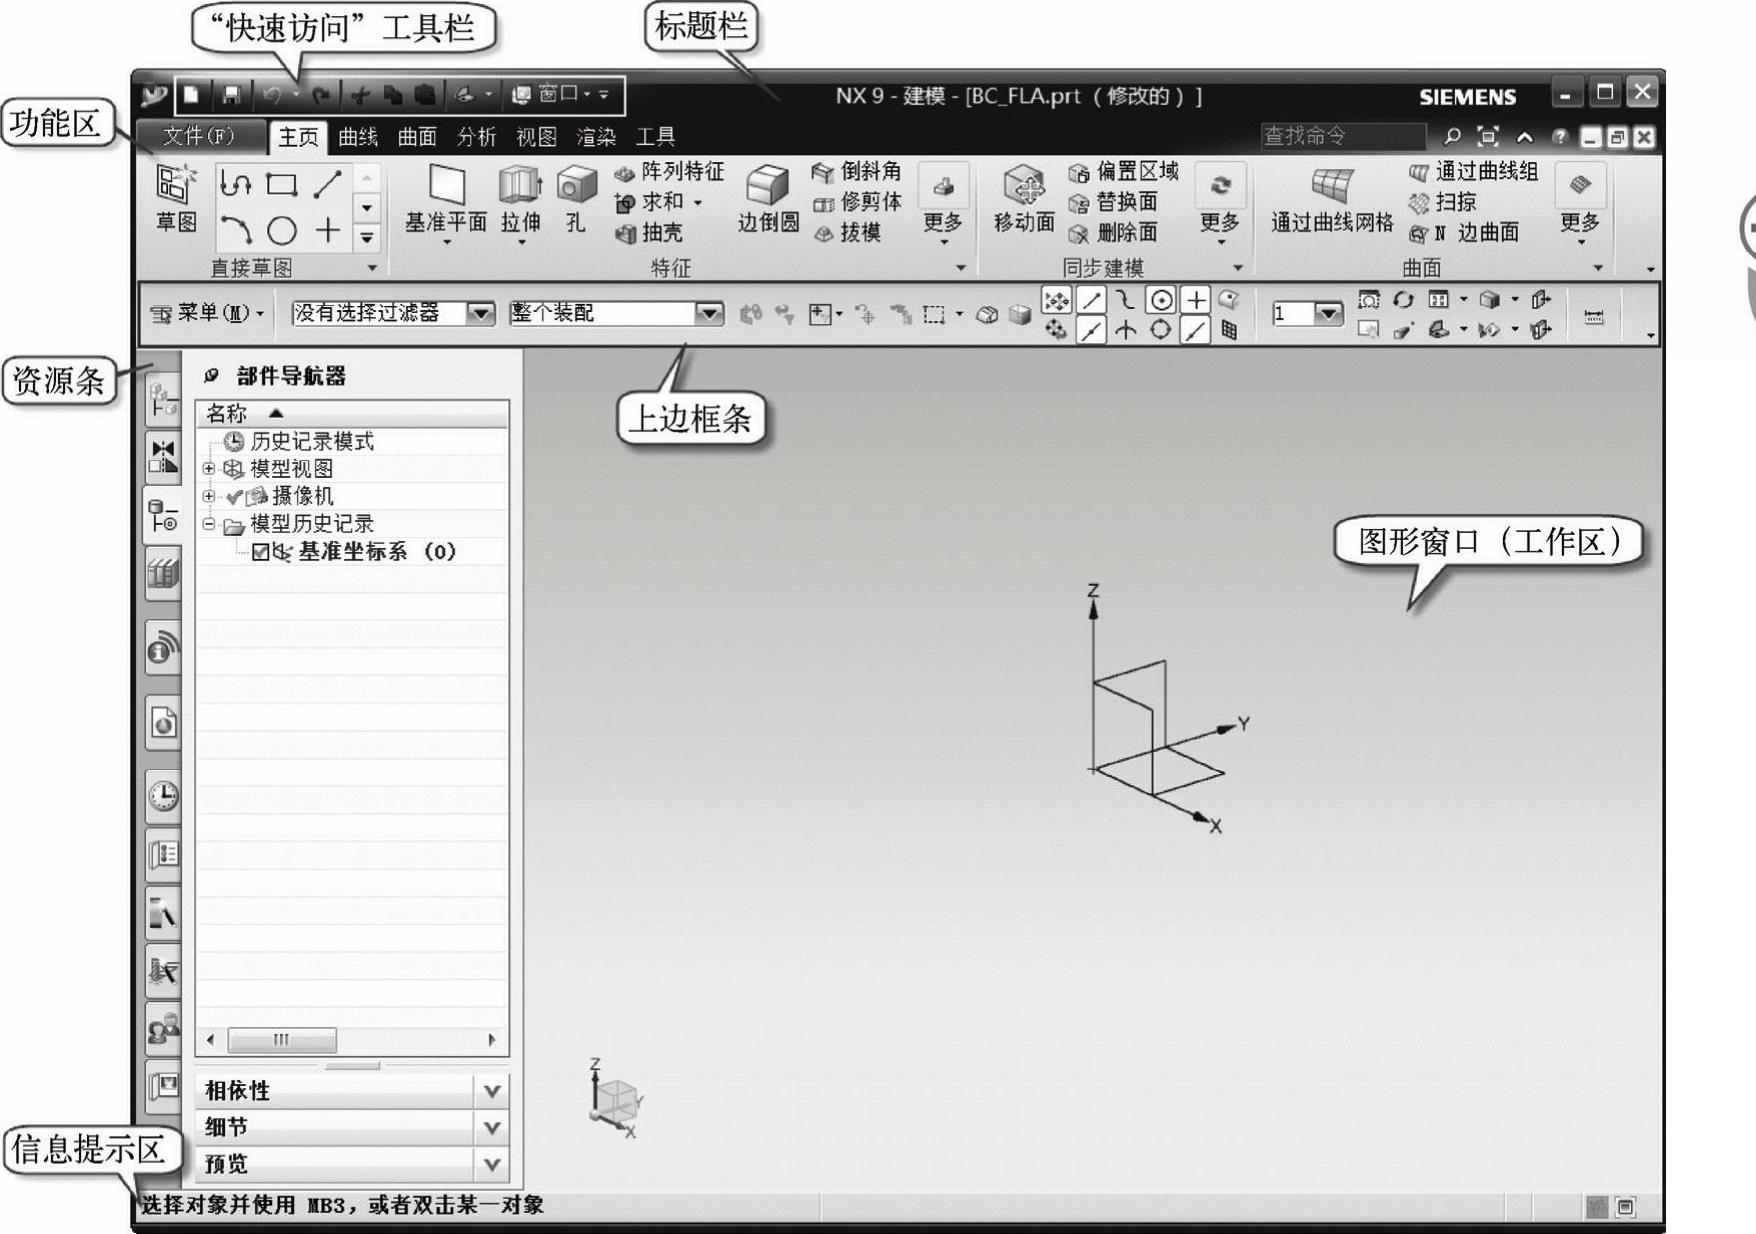
Task: Open 更多 in the 特征 group
Action: 942,204
